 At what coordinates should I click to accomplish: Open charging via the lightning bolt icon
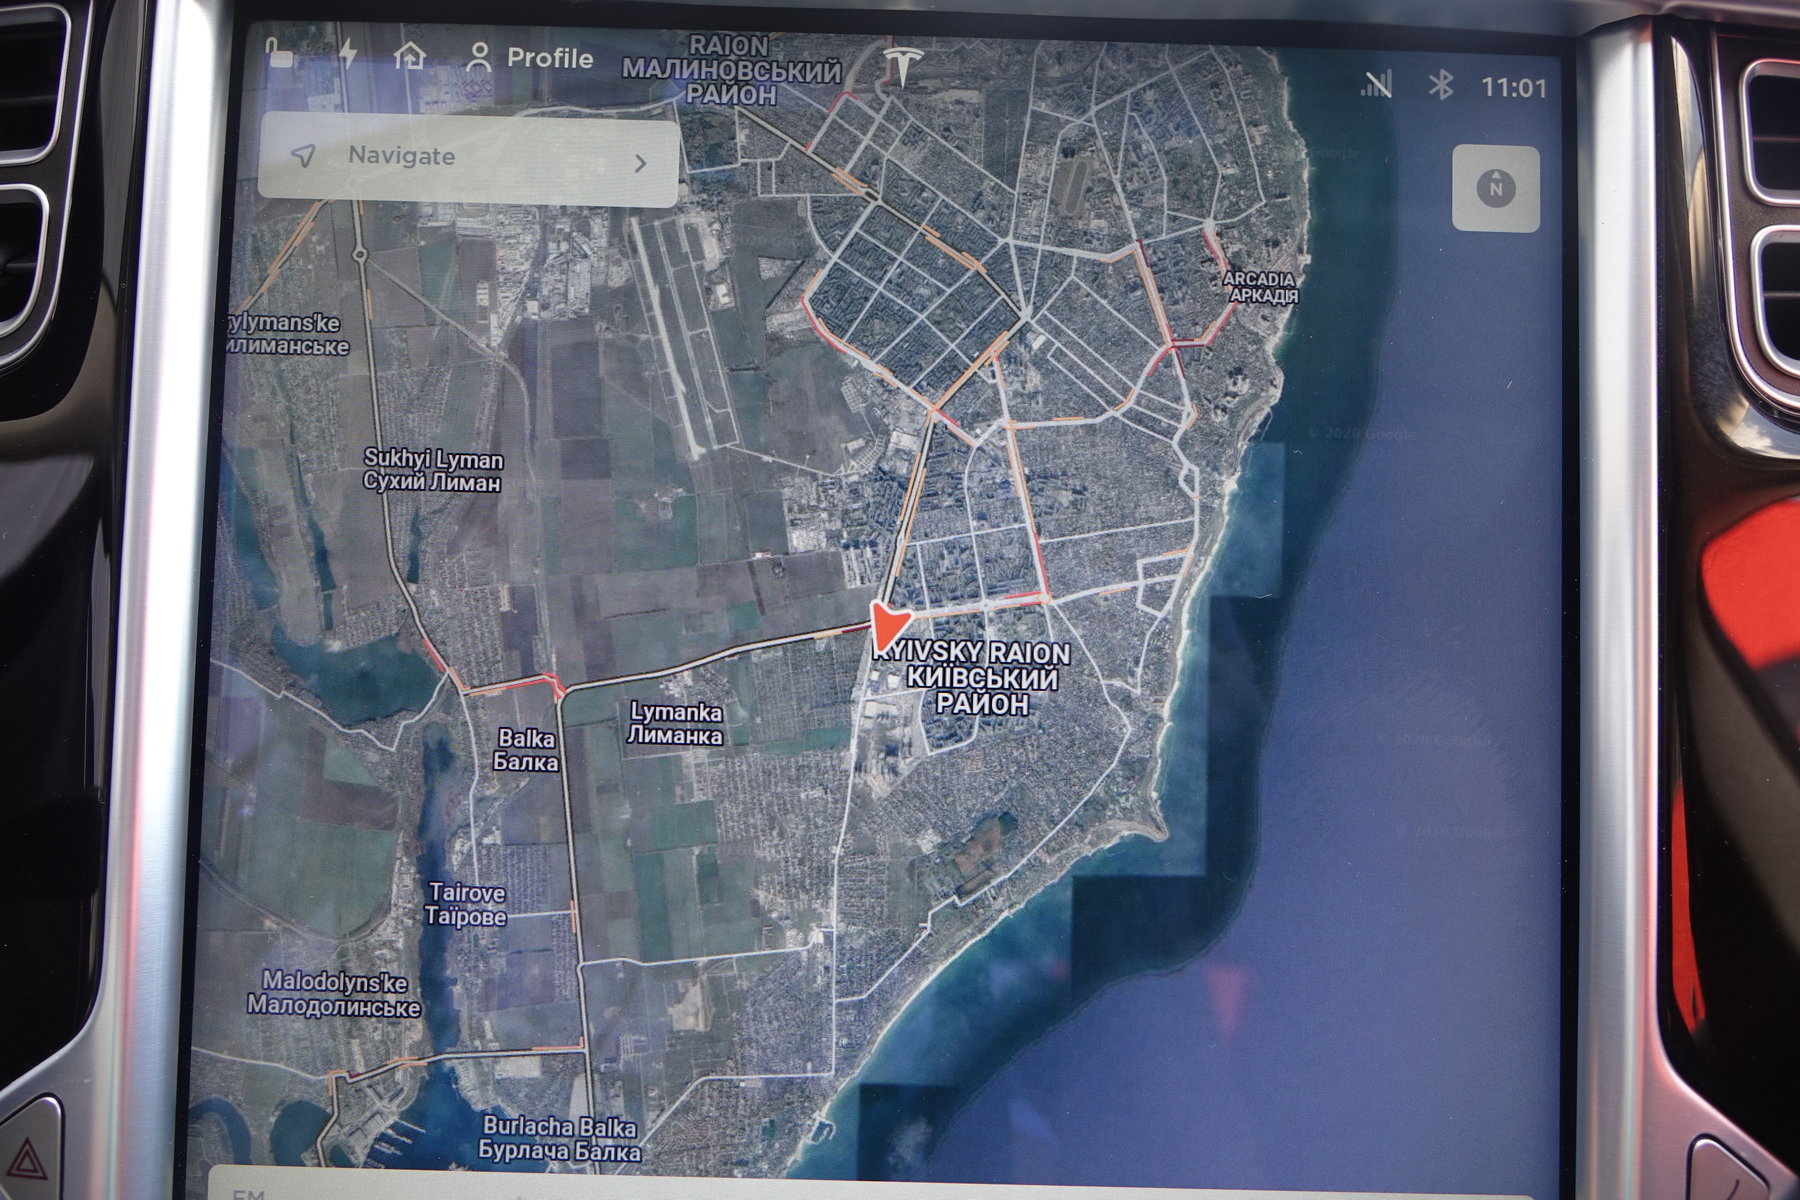pos(348,53)
